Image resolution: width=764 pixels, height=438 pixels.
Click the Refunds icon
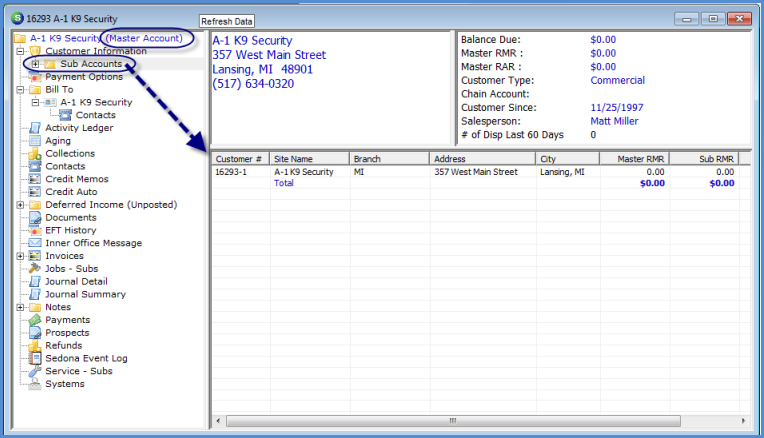click(35, 345)
